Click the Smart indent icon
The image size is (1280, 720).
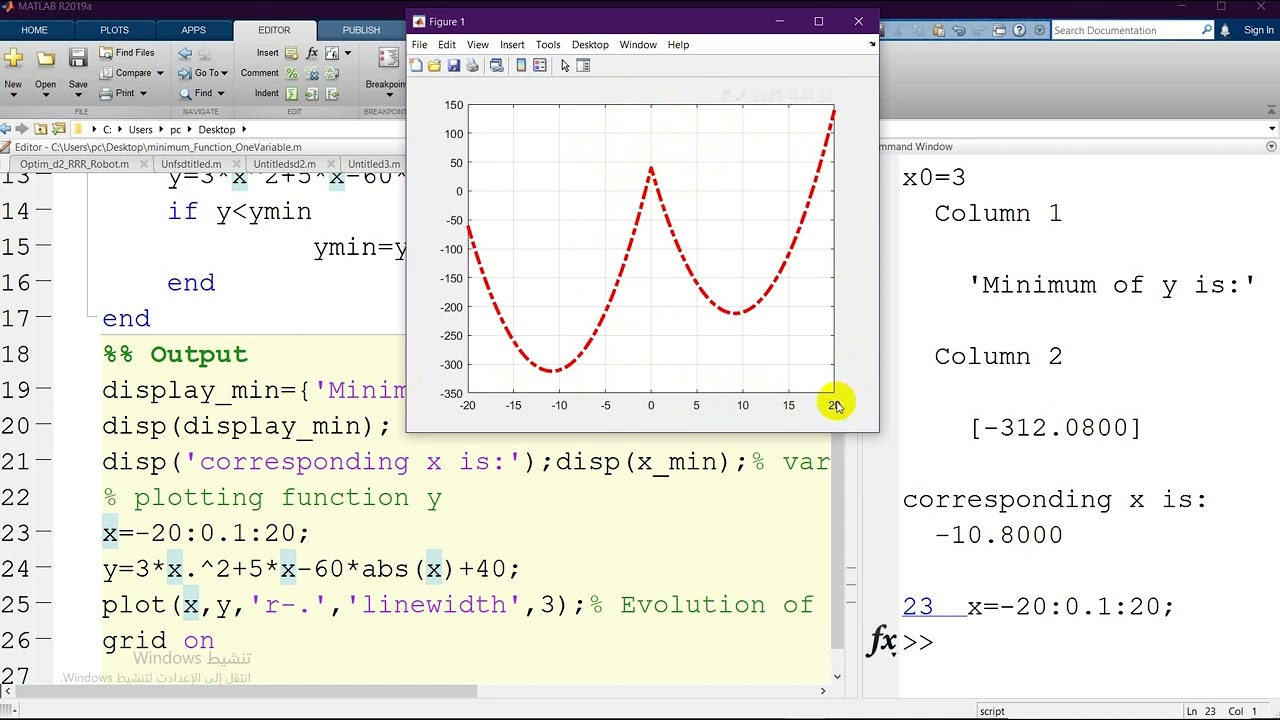click(291, 93)
